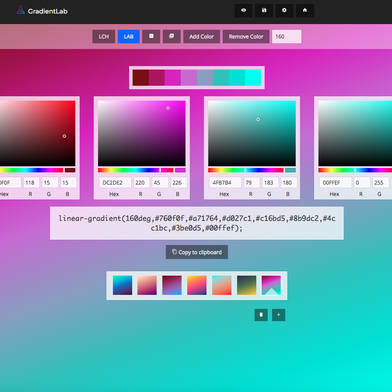Adjust hue slider under the 00FFEF picker
This screenshot has width=392, height=392.
click(355, 170)
